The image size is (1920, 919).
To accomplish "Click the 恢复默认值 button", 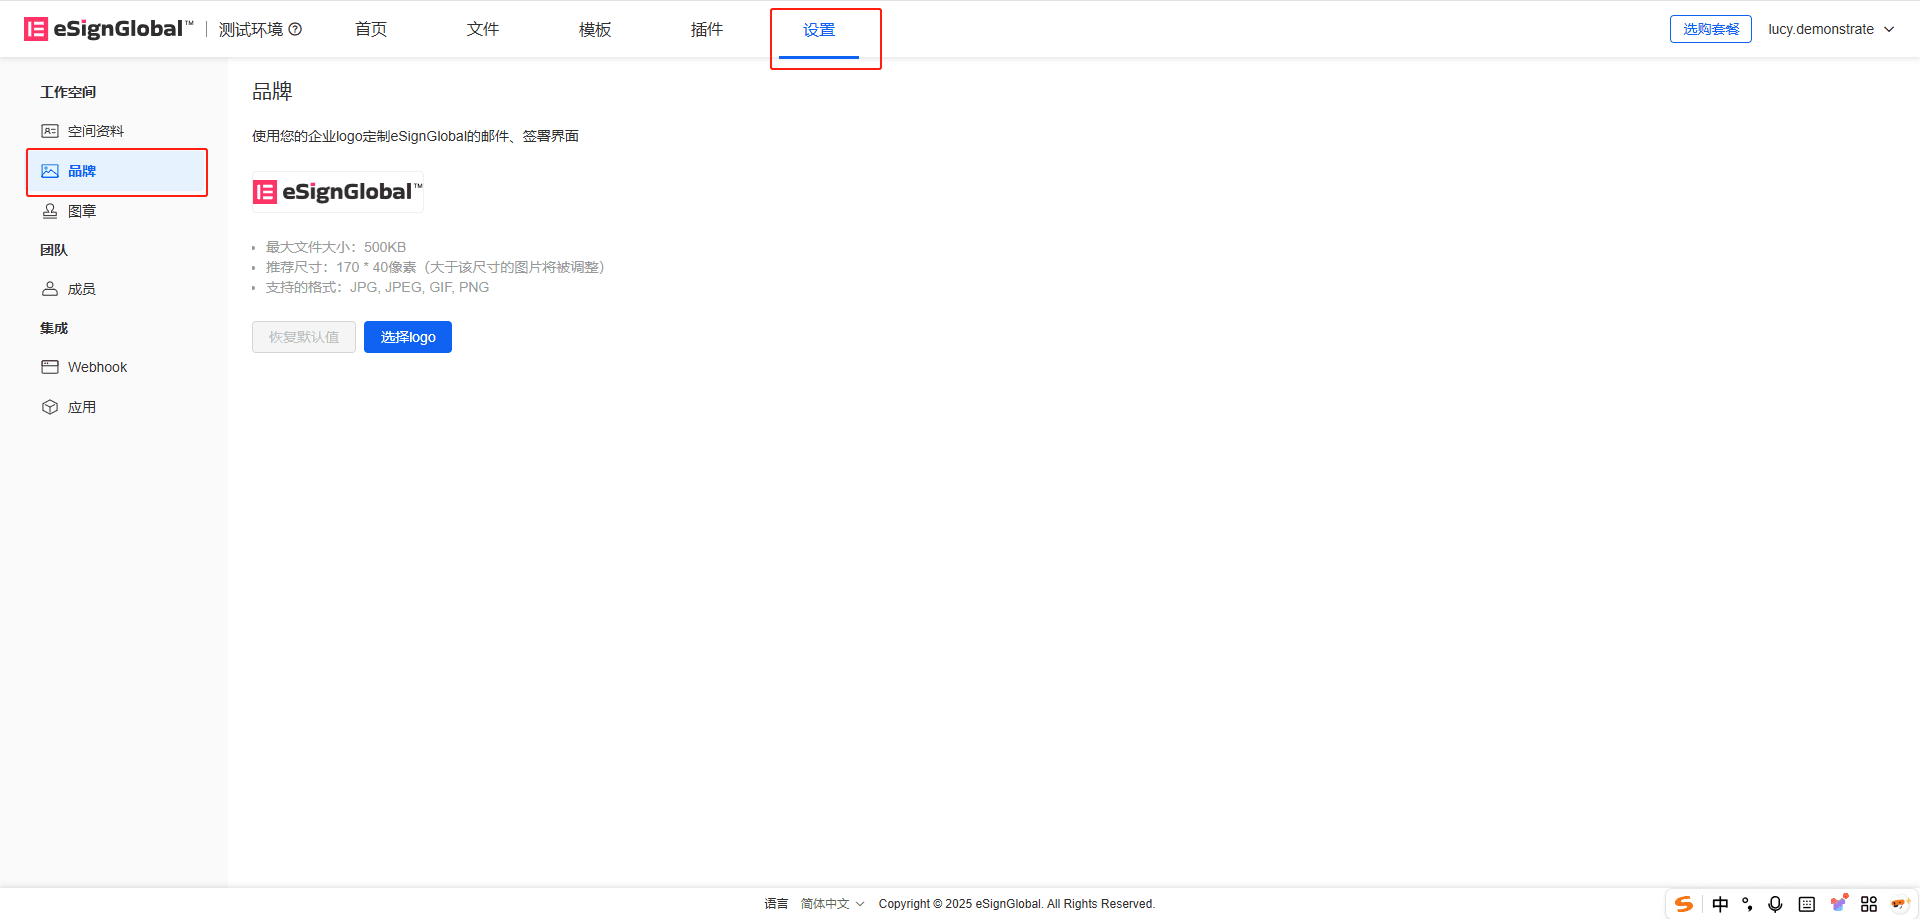I will coord(304,337).
